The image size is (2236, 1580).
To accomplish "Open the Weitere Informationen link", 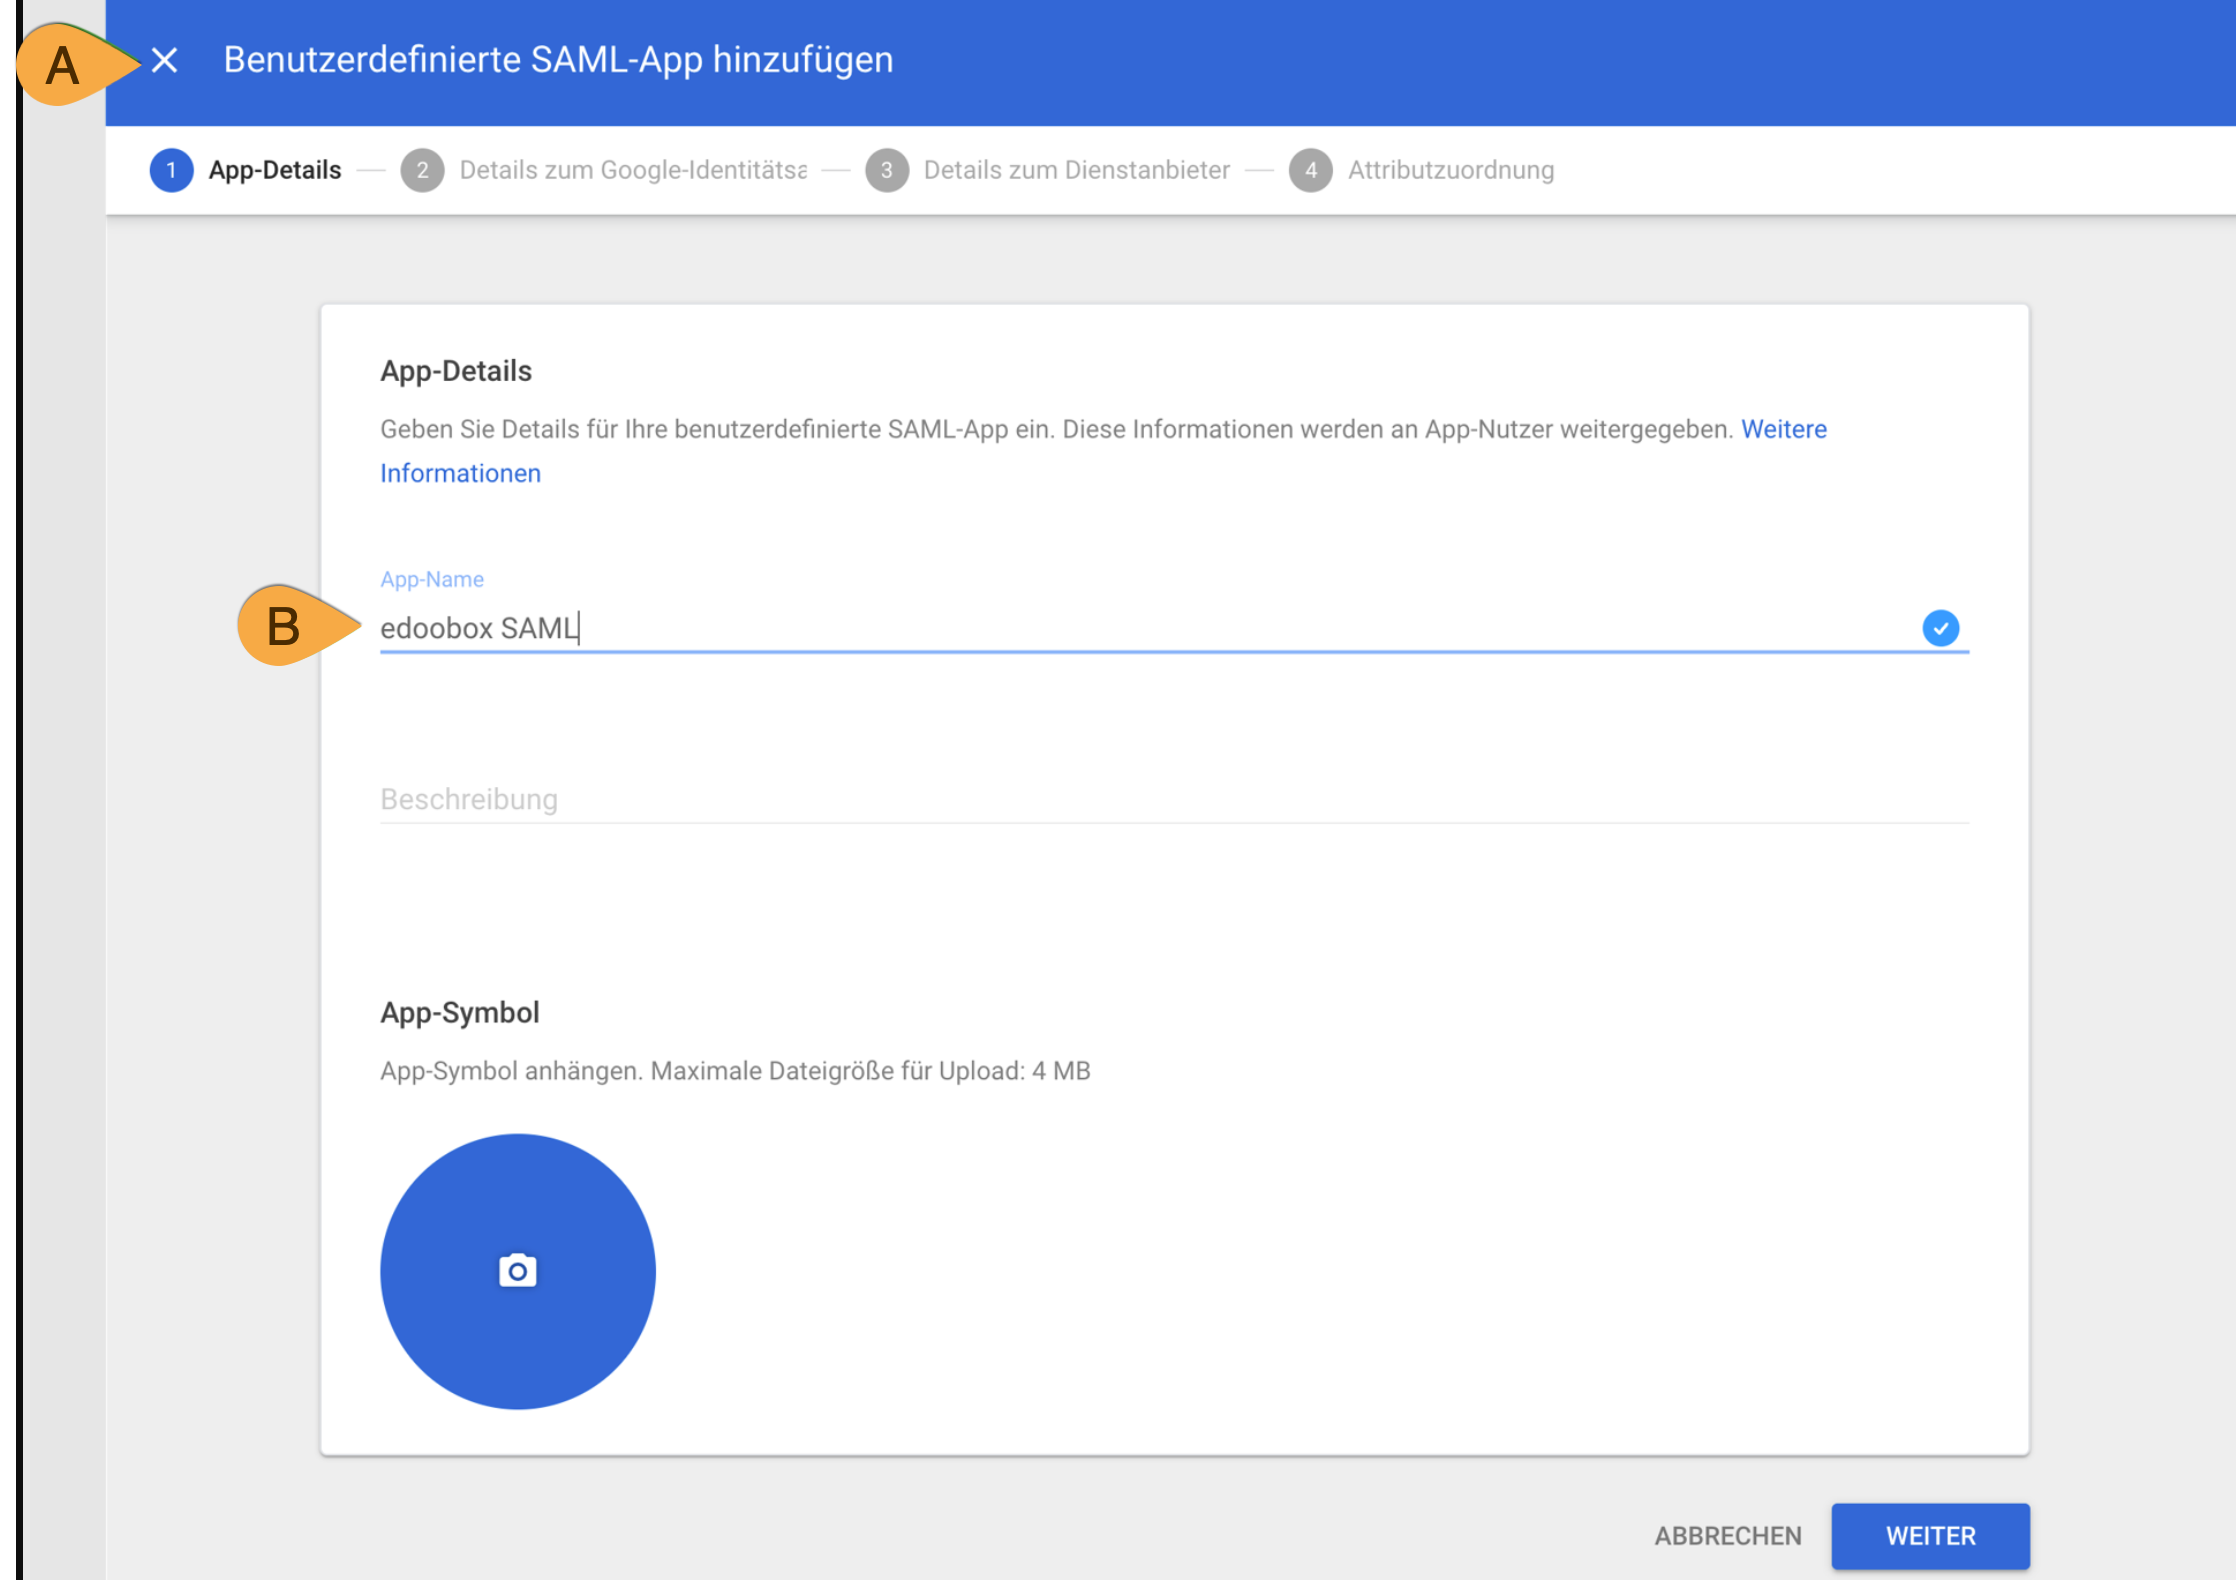I will click(x=1783, y=429).
